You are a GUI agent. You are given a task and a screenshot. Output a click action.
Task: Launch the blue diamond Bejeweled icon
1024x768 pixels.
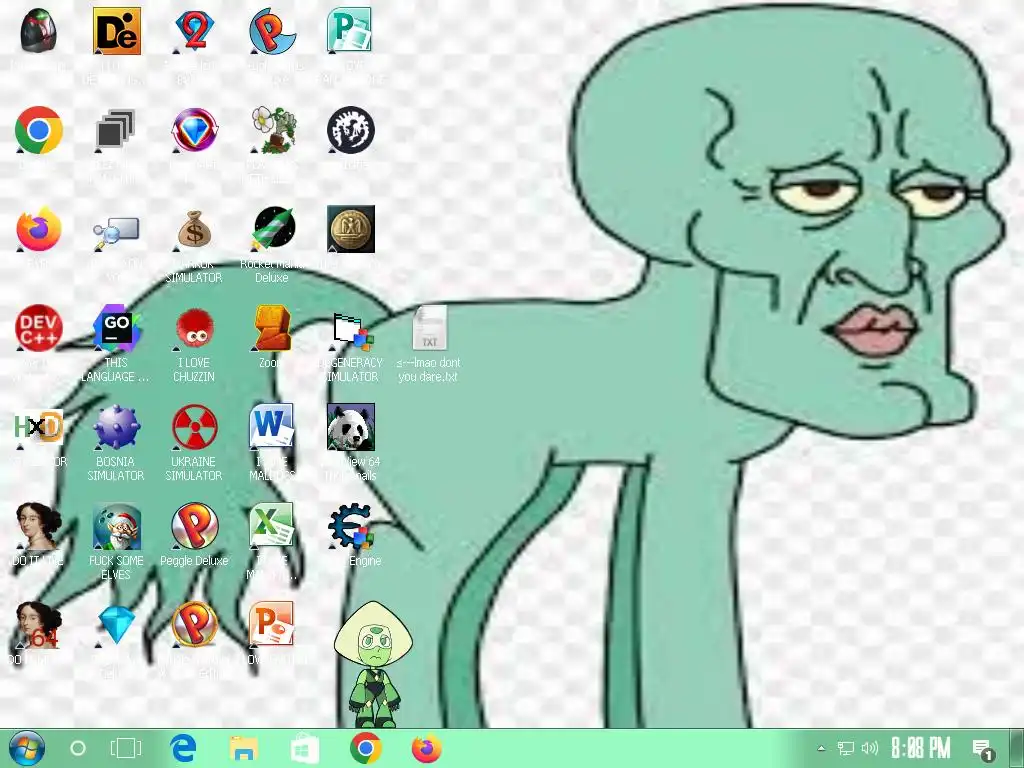click(116, 625)
